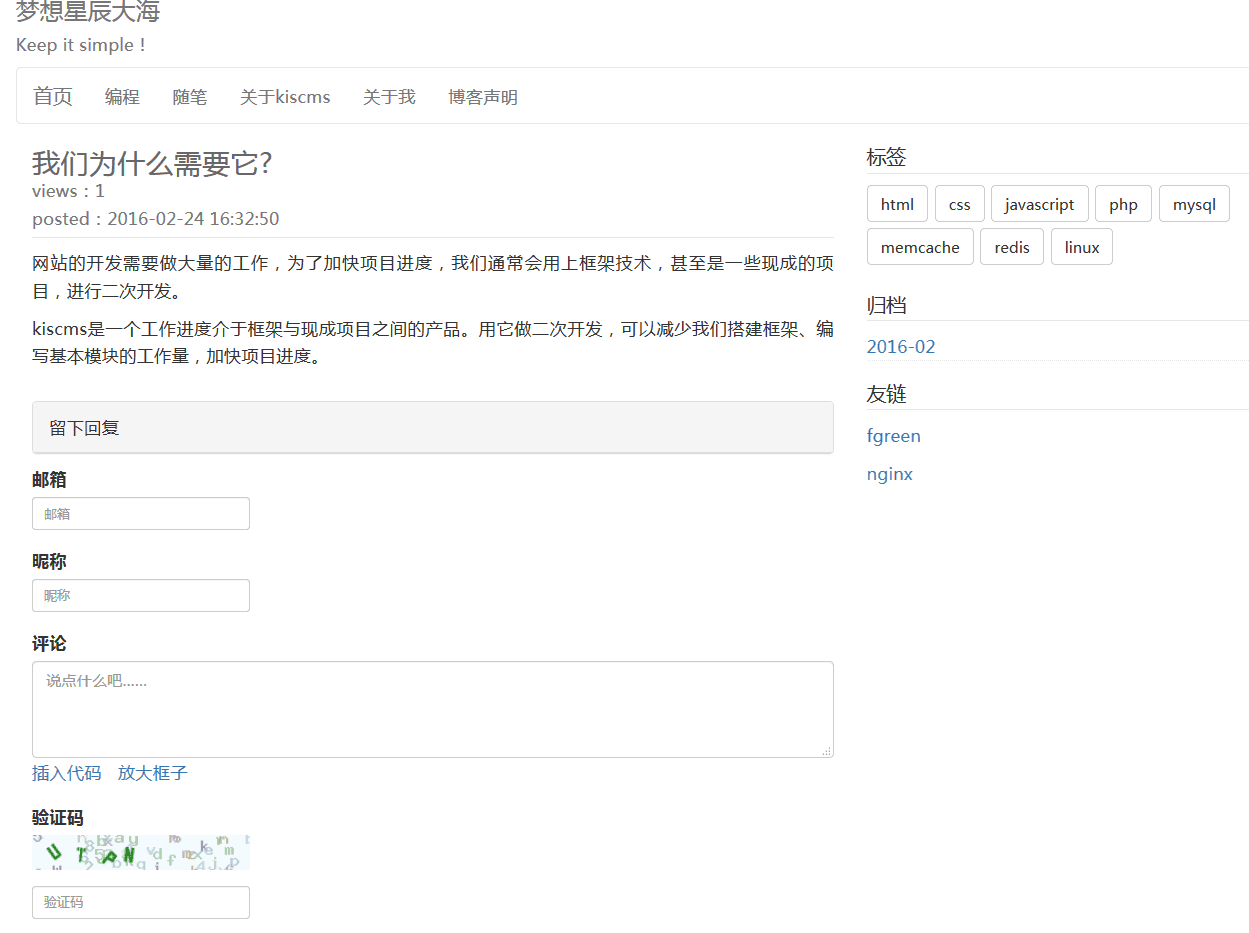Select the memcache tag button

point(920,247)
